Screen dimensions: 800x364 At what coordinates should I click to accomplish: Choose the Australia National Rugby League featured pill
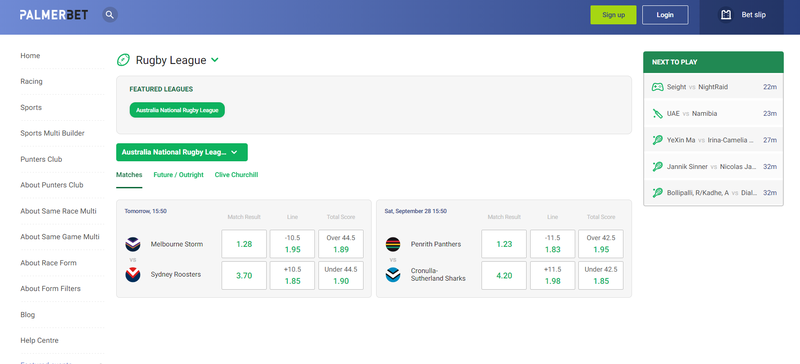coord(177,110)
